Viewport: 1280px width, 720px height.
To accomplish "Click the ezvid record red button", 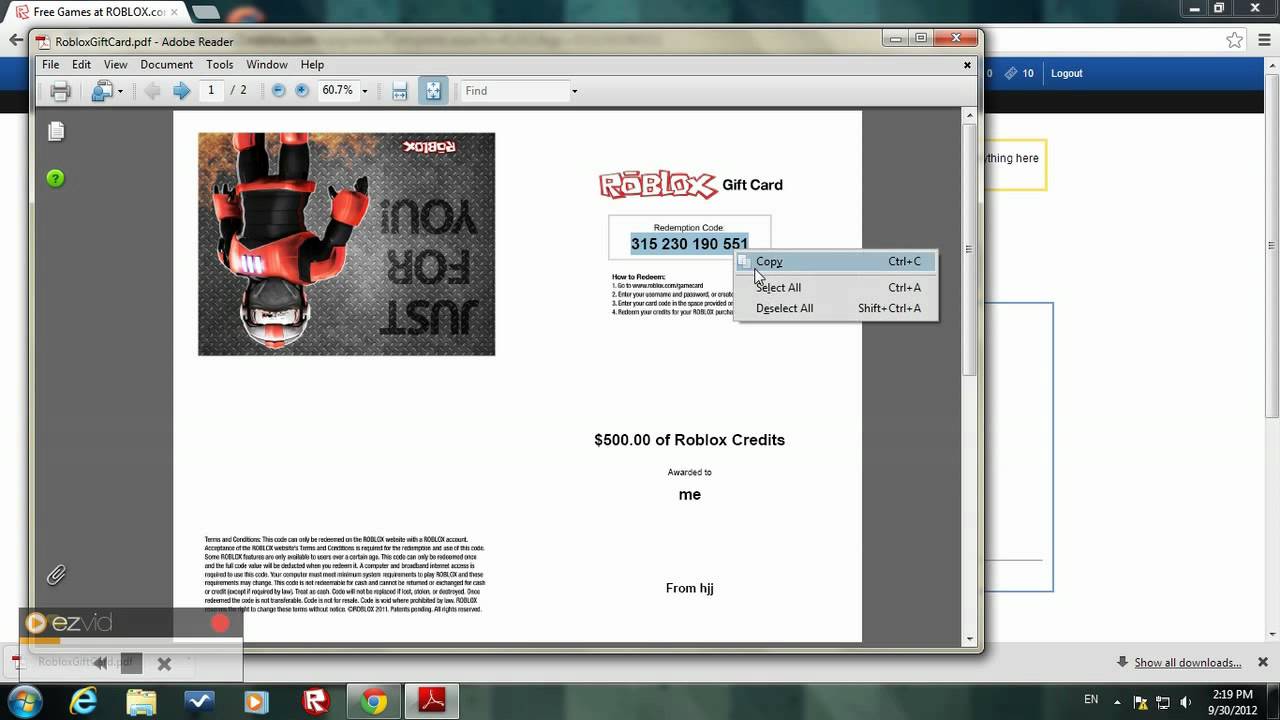I will pyautogui.click(x=220, y=623).
